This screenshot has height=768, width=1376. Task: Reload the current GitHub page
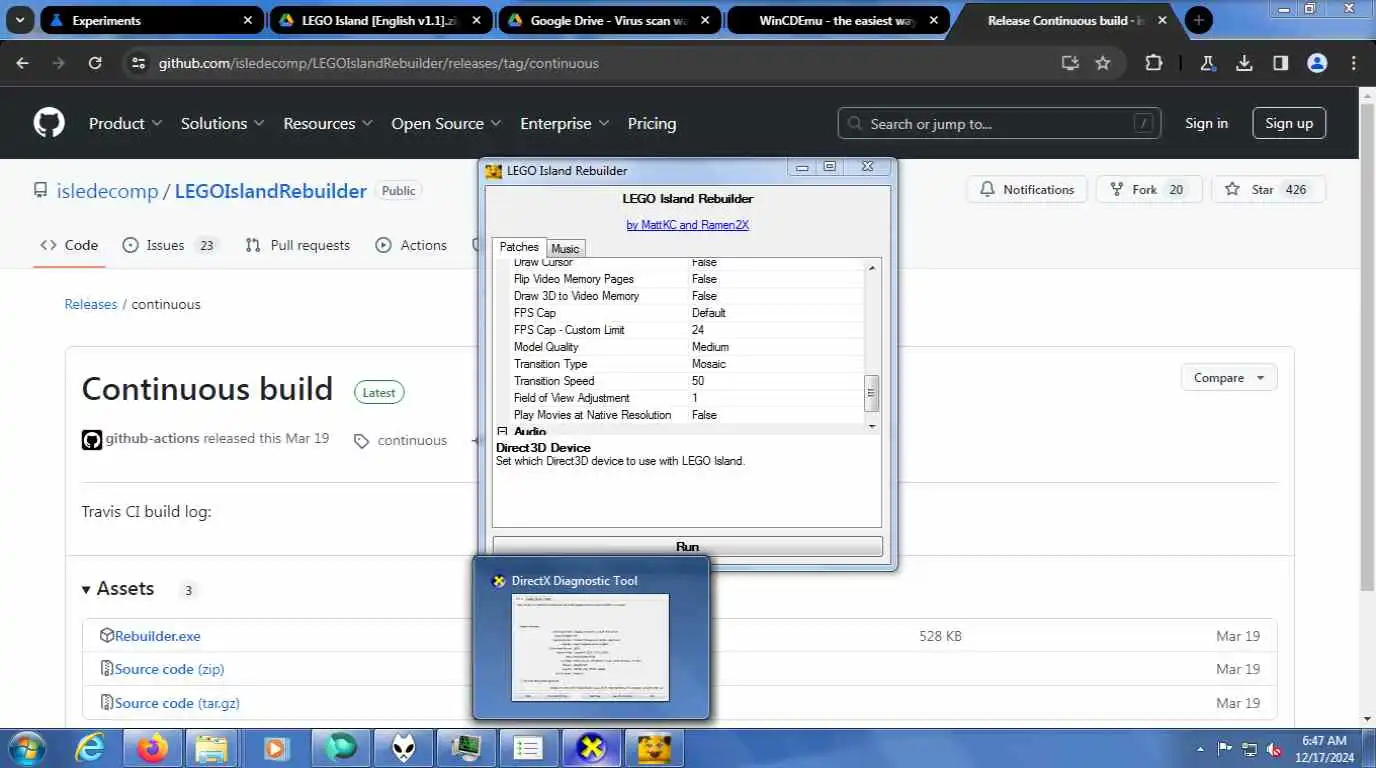[x=95, y=63]
